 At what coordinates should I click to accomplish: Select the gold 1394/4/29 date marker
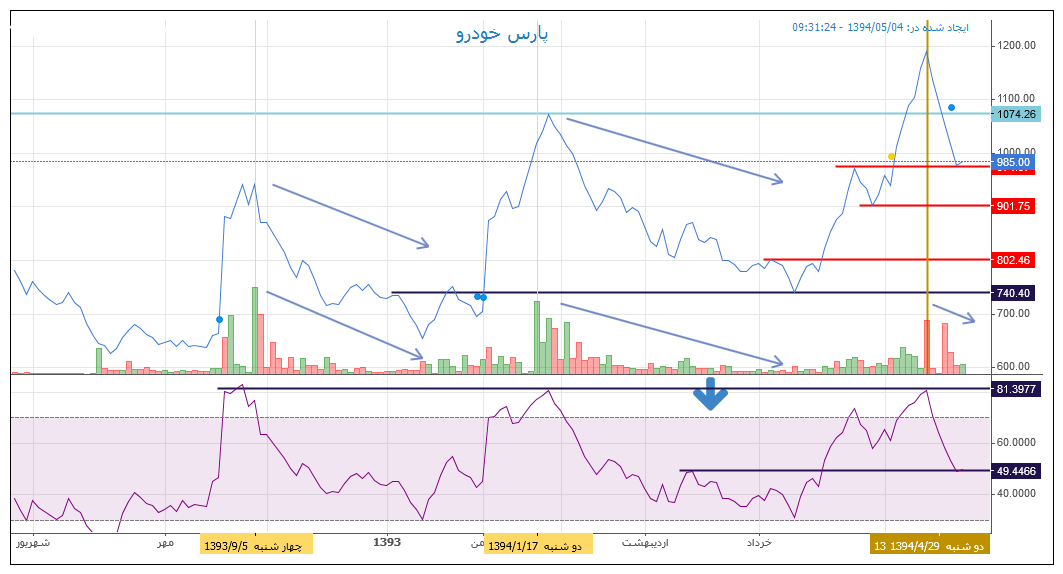point(929,545)
